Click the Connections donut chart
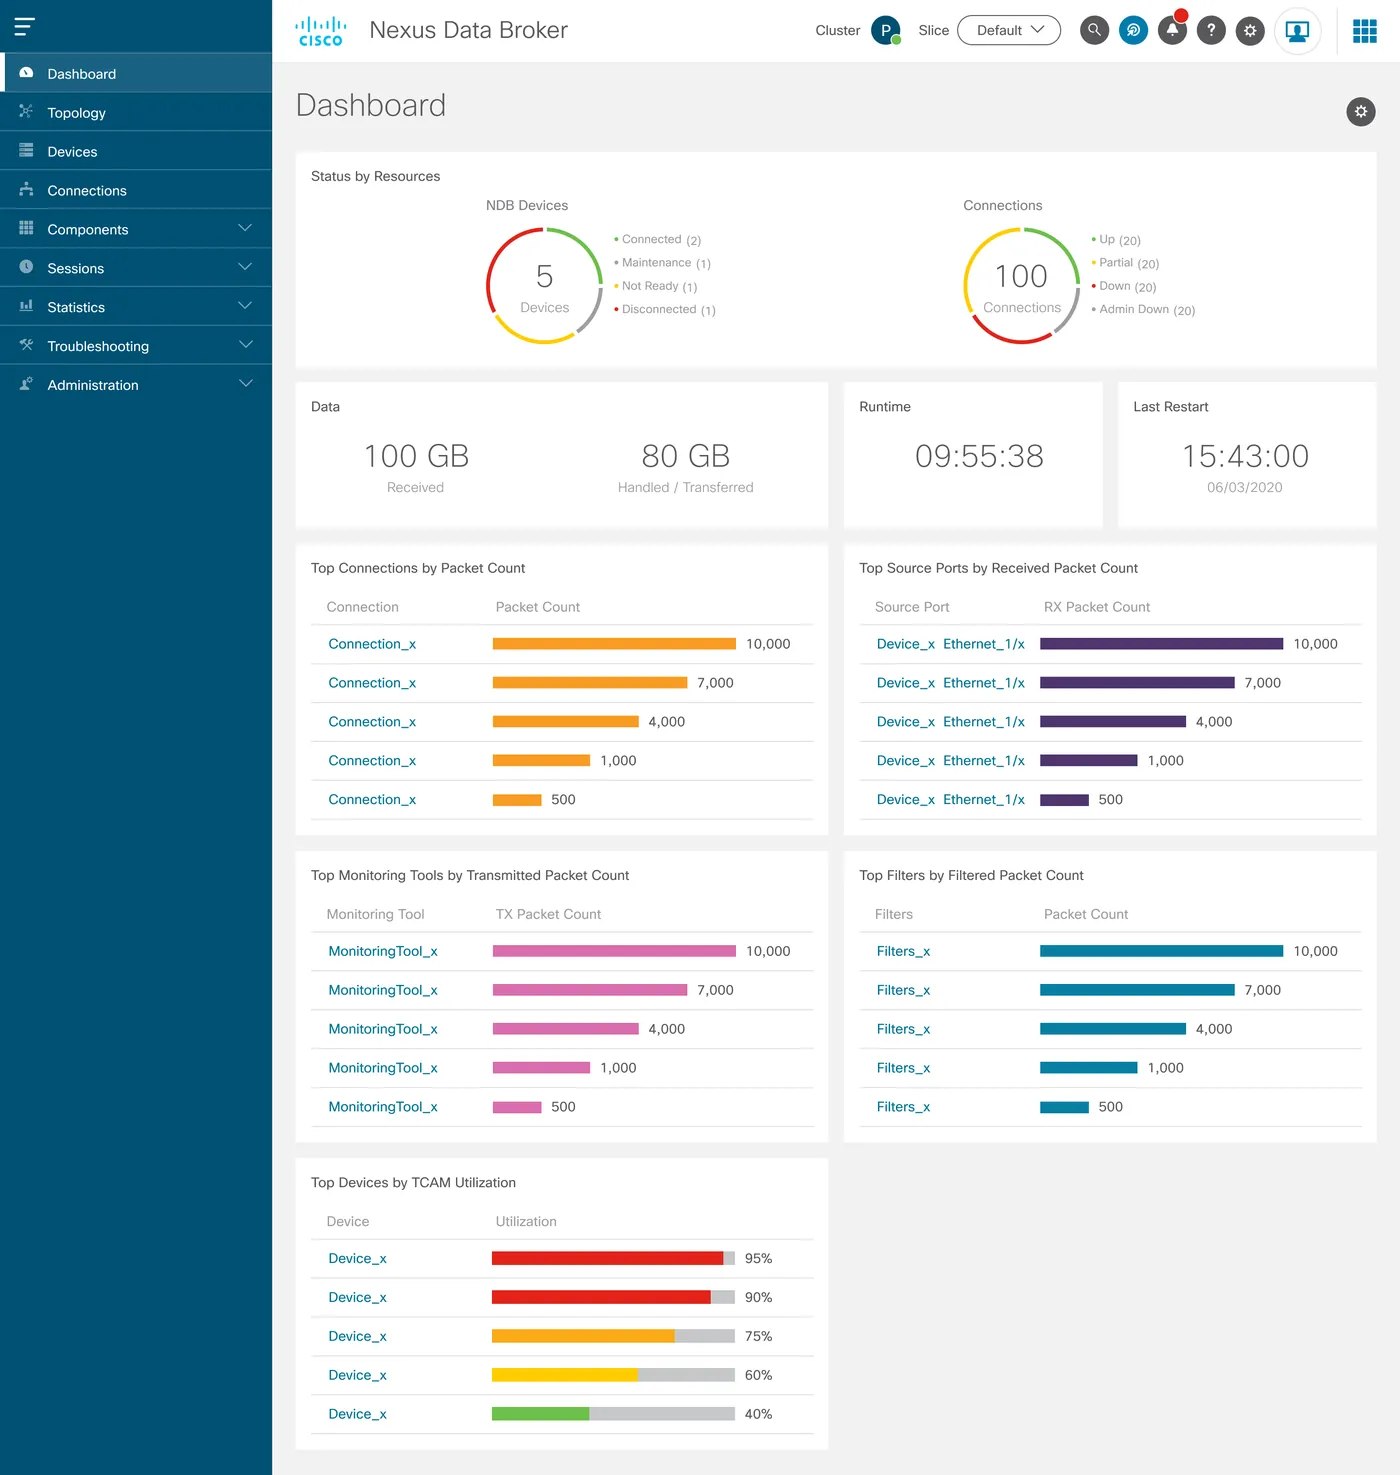Viewport: 1400px width, 1475px height. [1021, 286]
